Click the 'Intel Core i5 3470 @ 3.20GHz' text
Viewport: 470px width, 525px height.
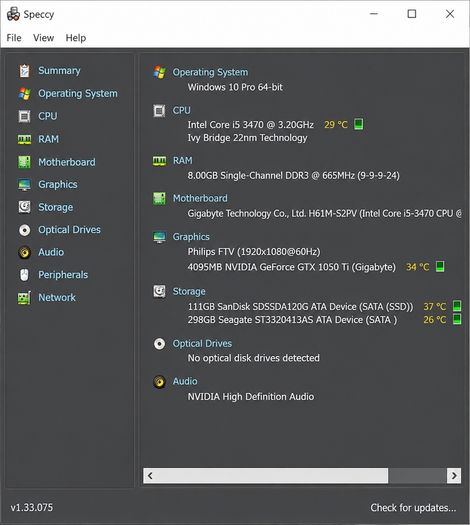tap(250, 125)
